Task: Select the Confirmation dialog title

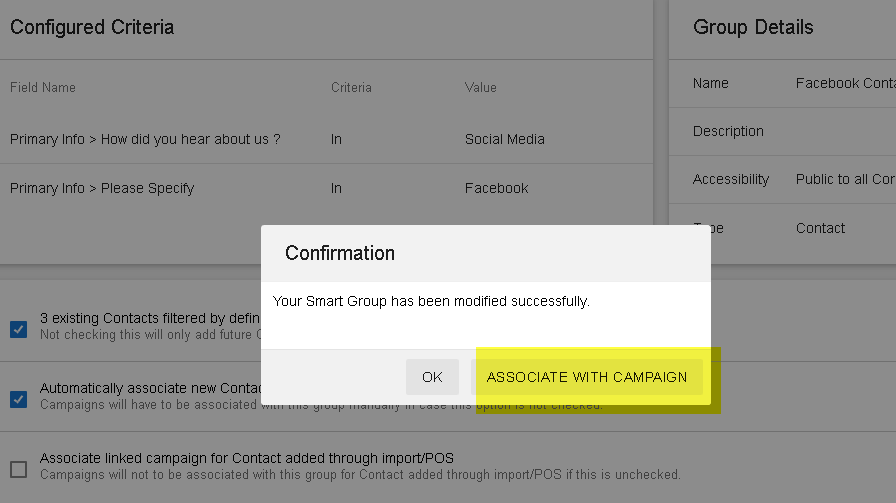Action: 340,253
